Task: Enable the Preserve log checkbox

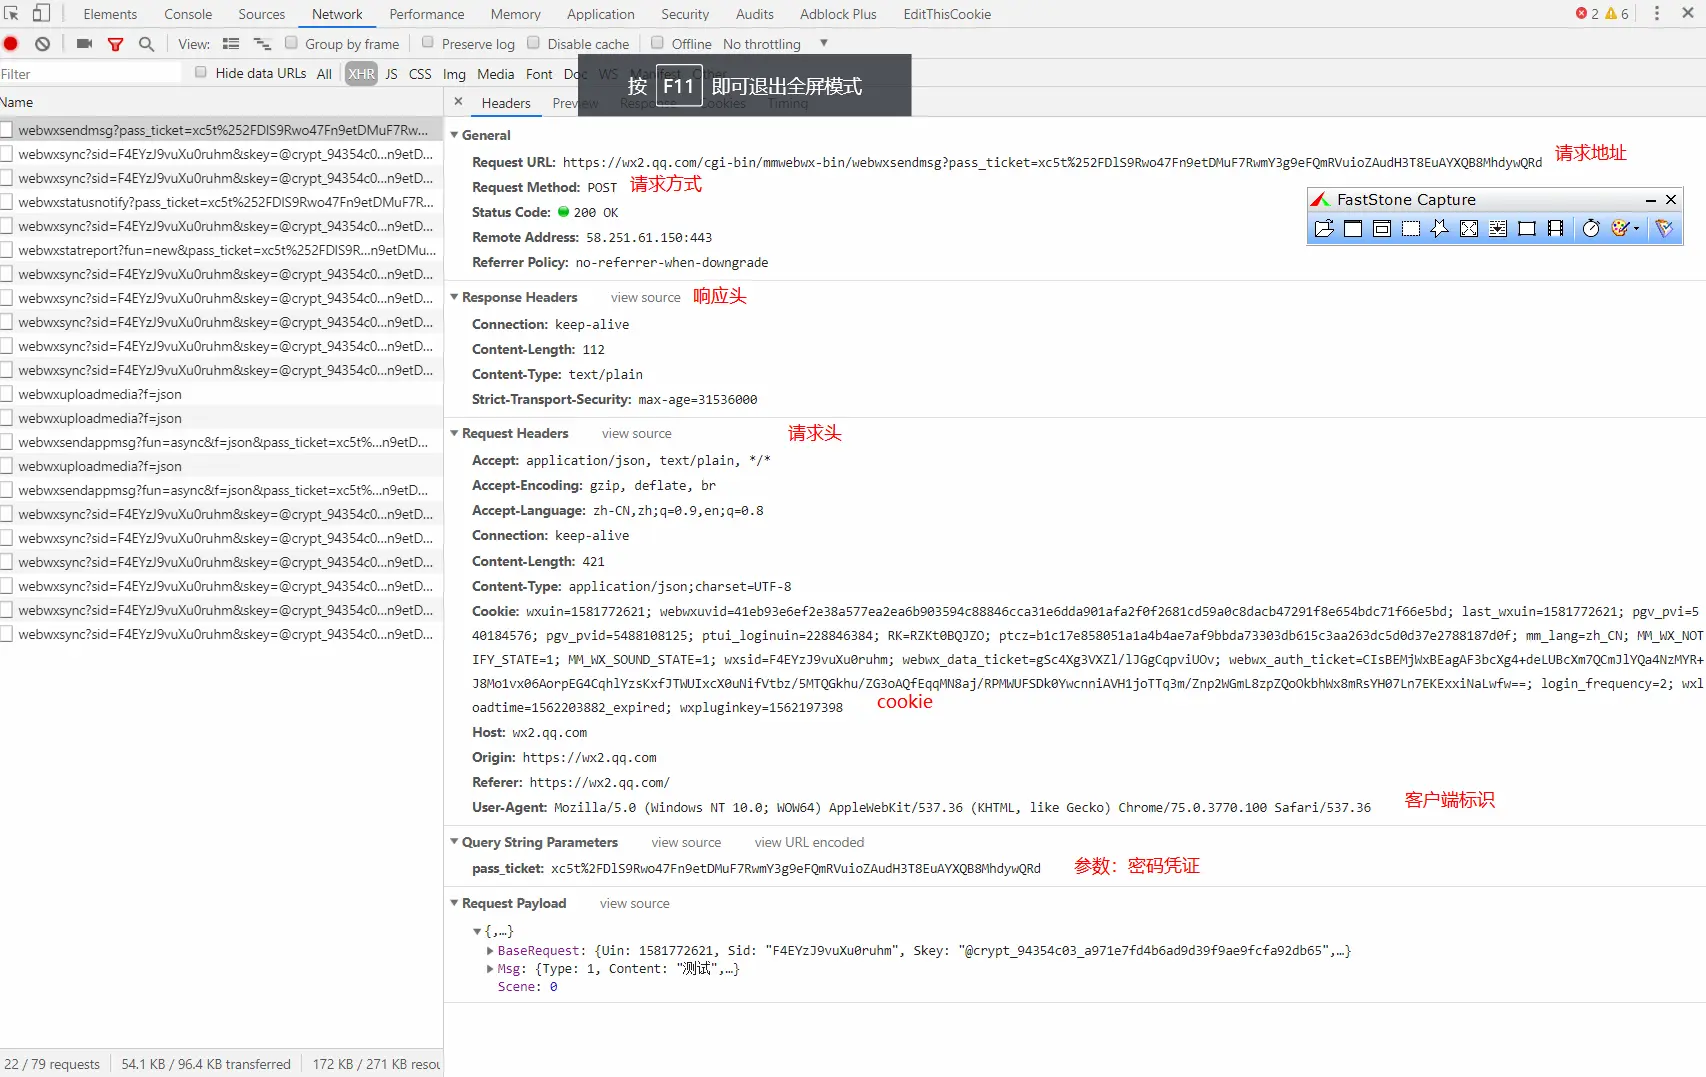Action: coord(428,43)
